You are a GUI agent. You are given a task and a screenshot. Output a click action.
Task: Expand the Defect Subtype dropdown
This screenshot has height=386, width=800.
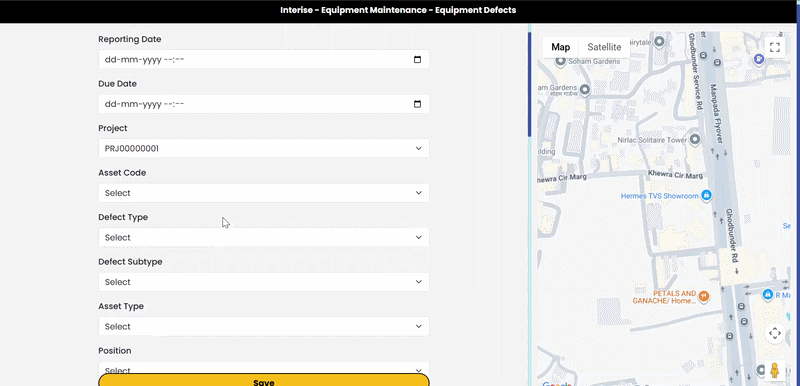[x=264, y=282]
